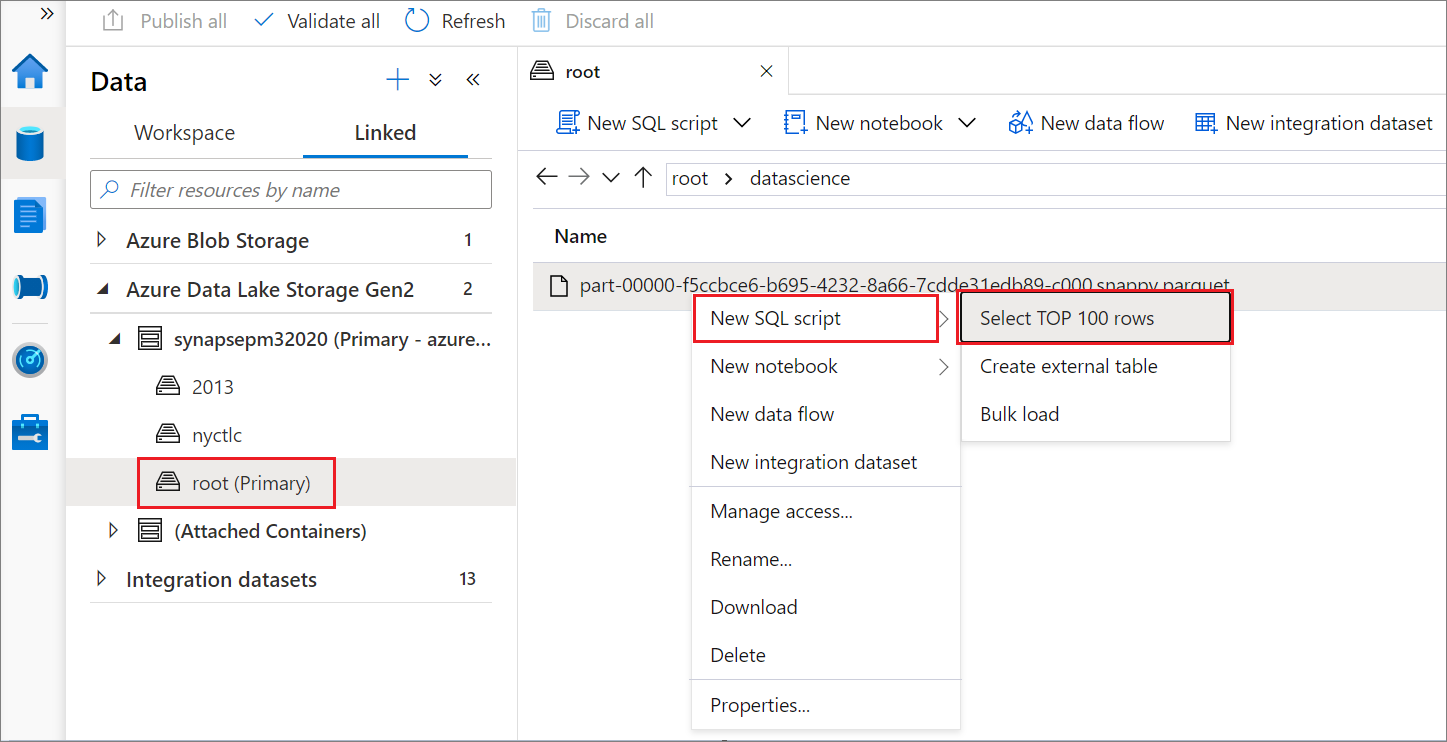Click the Name column header

(581, 236)
